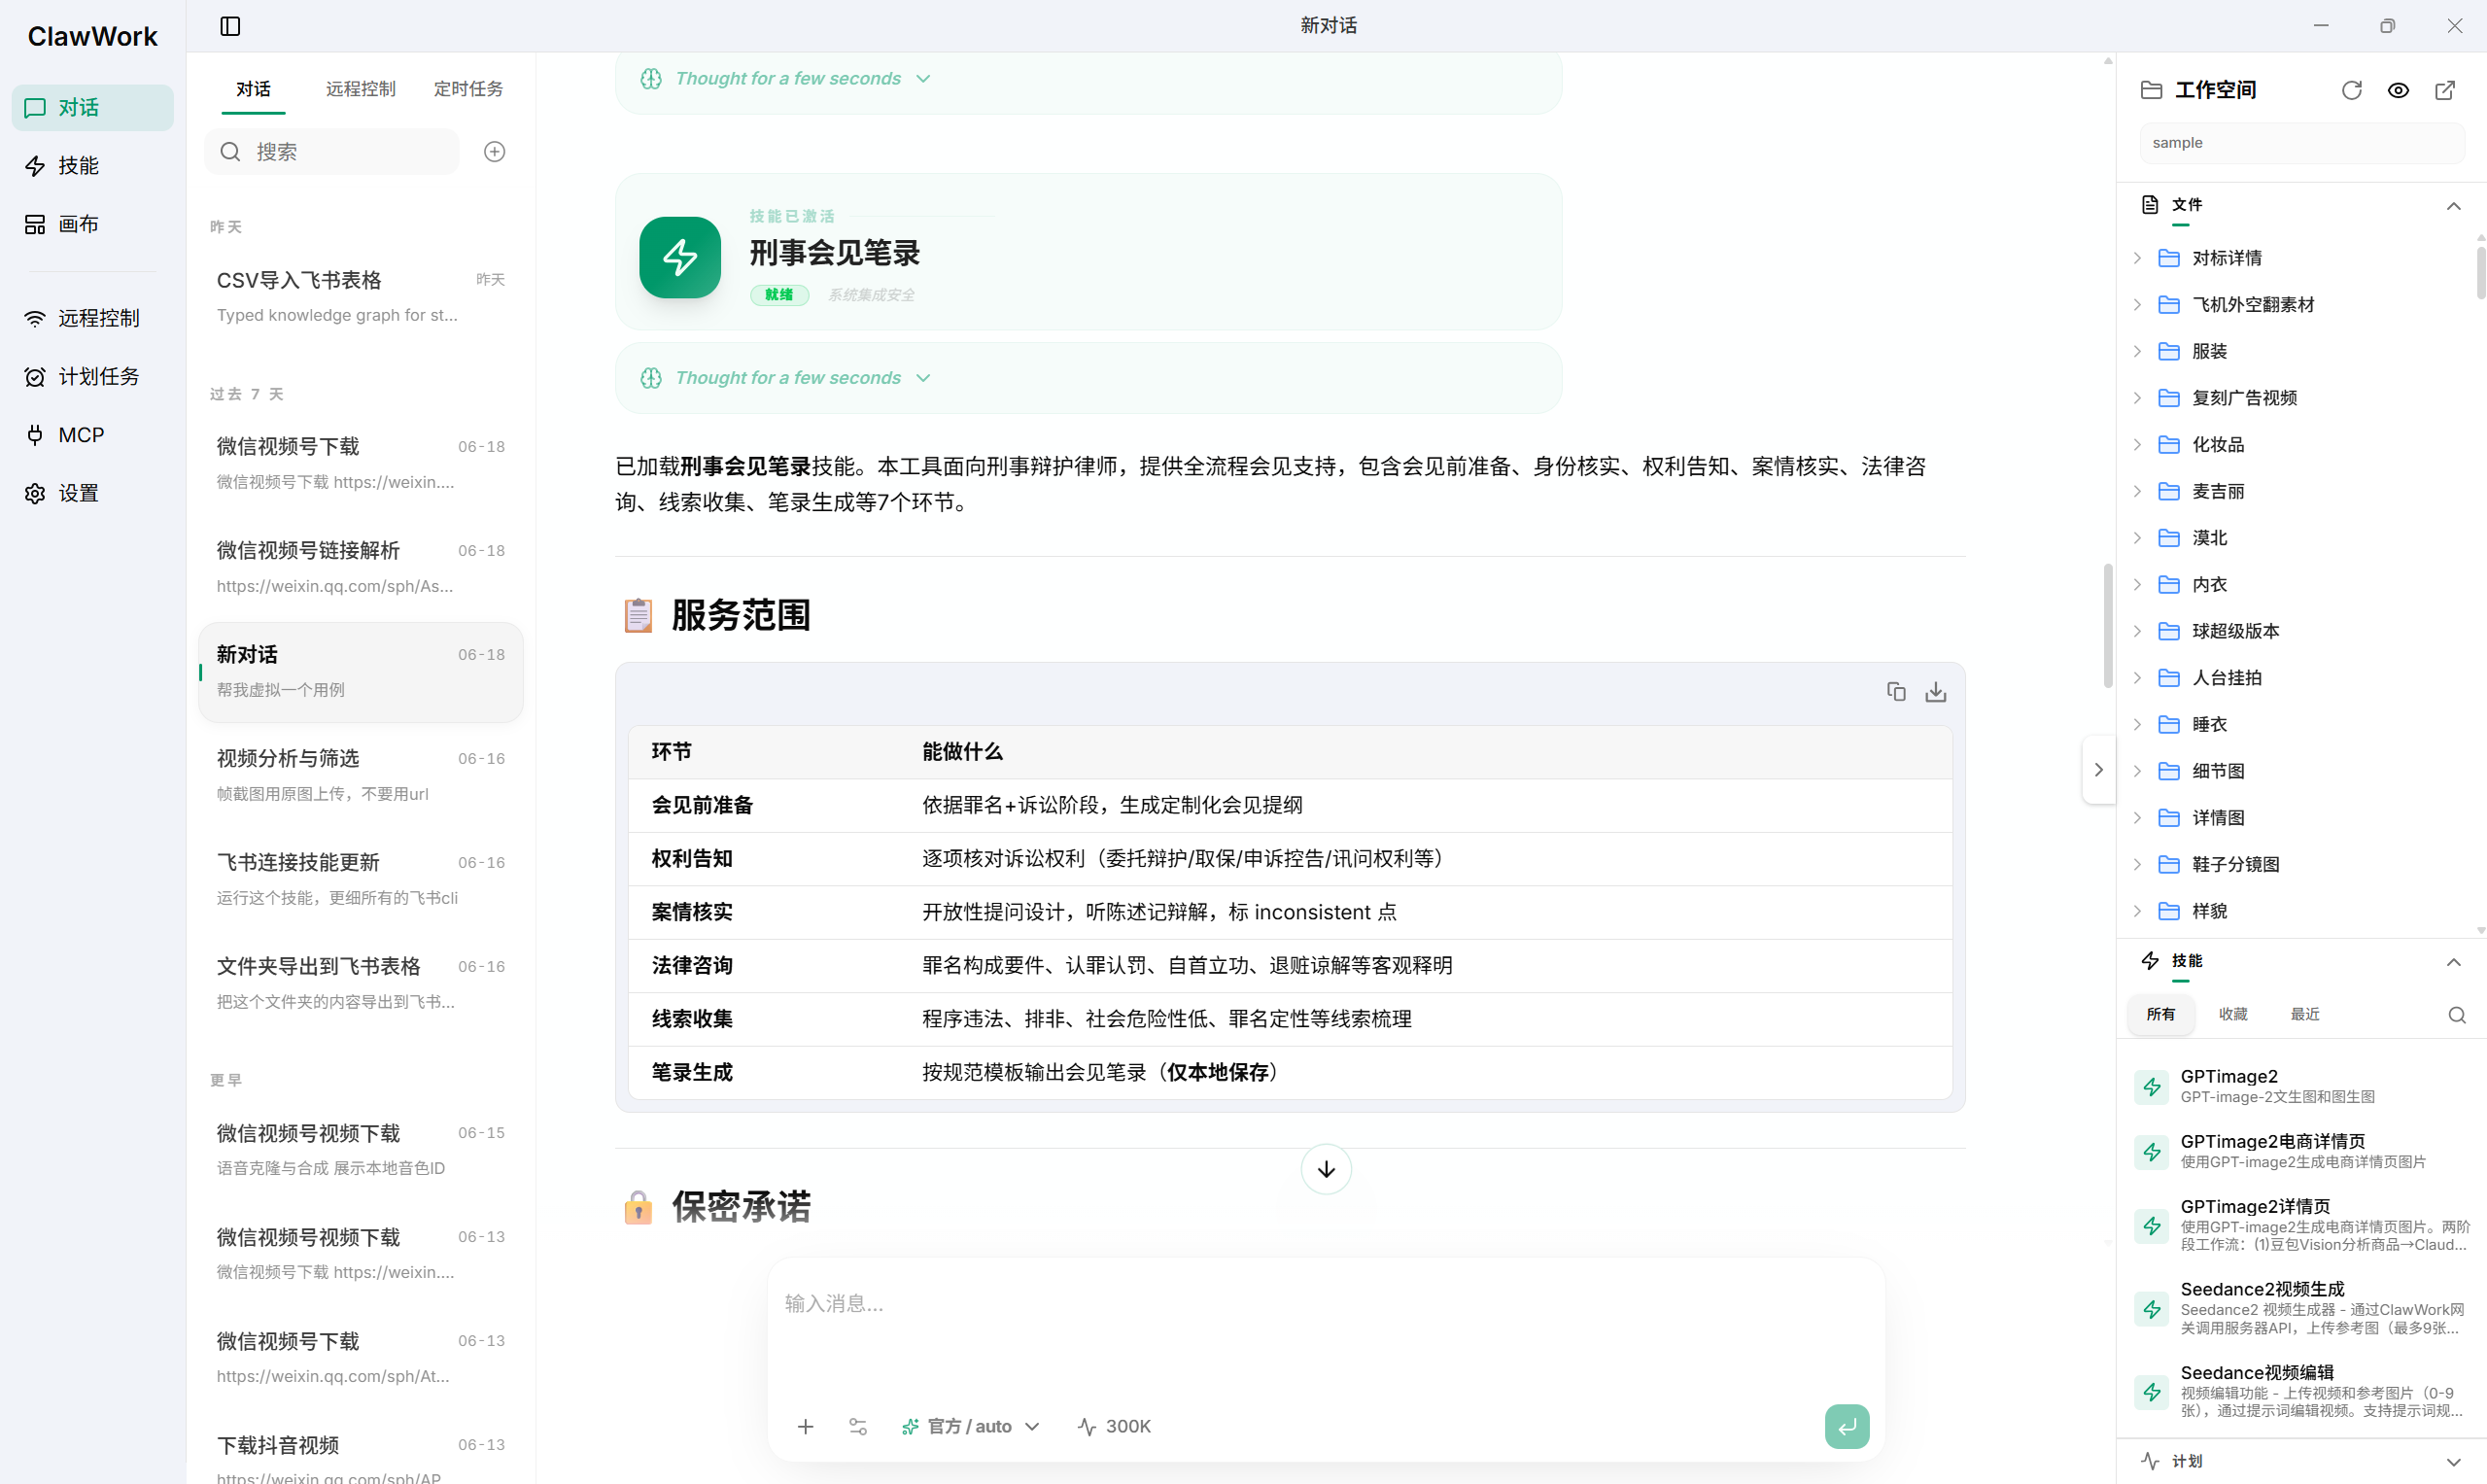2487x1484 pixels.
Task: Click the sample workspace path field
Action: [2302, 143]
